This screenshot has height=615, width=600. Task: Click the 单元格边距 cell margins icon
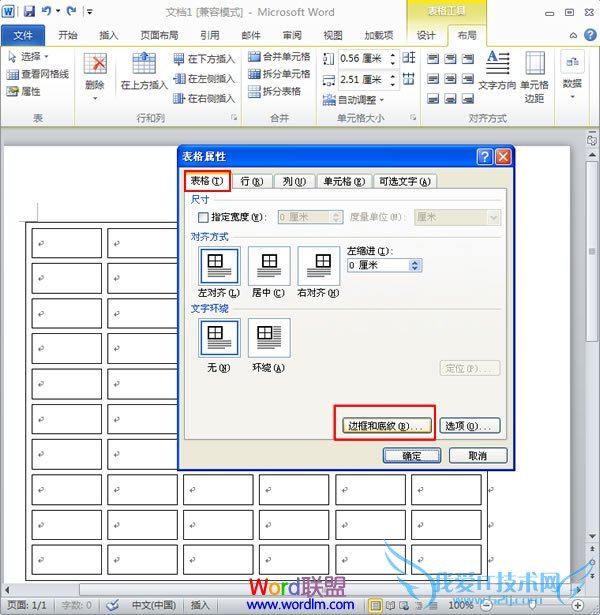534,77
